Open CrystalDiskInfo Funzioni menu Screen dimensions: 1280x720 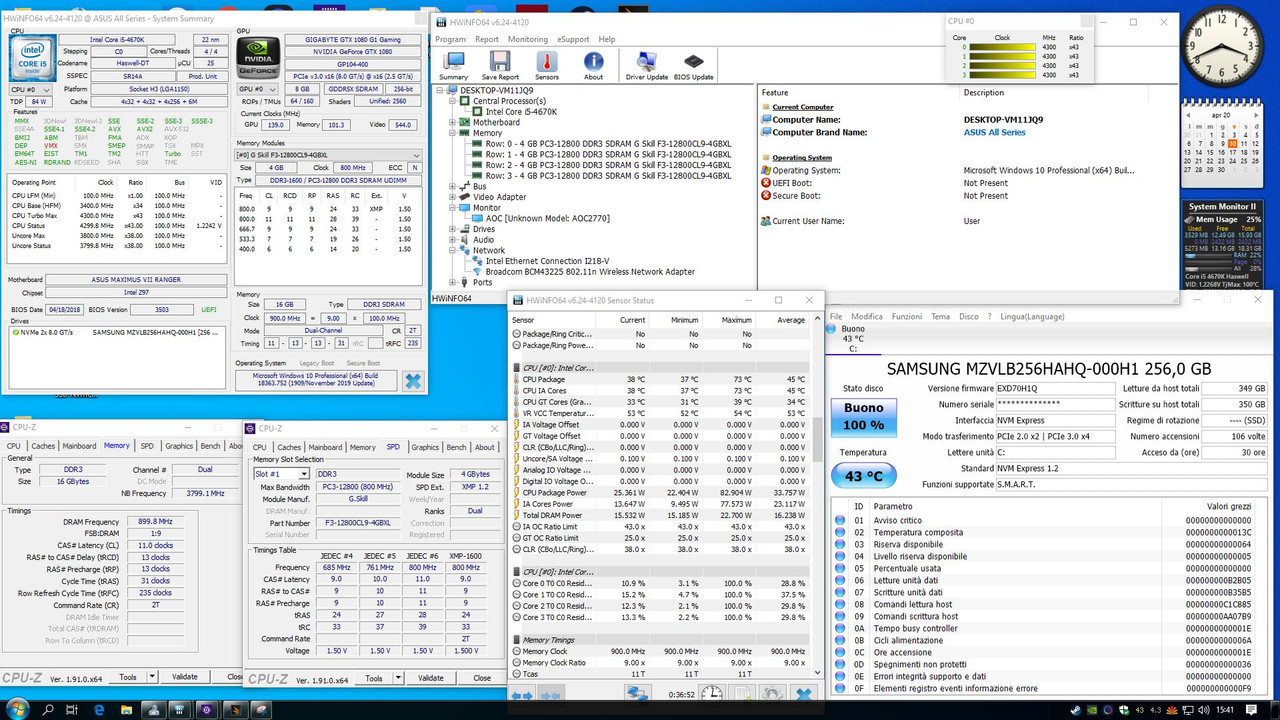pyautogui.click(x=907, y=316)
